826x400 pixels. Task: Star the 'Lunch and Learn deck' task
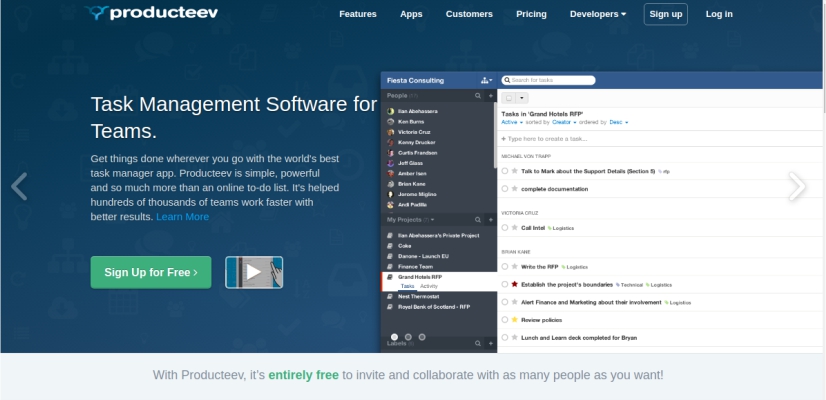[x=515, y=337]
